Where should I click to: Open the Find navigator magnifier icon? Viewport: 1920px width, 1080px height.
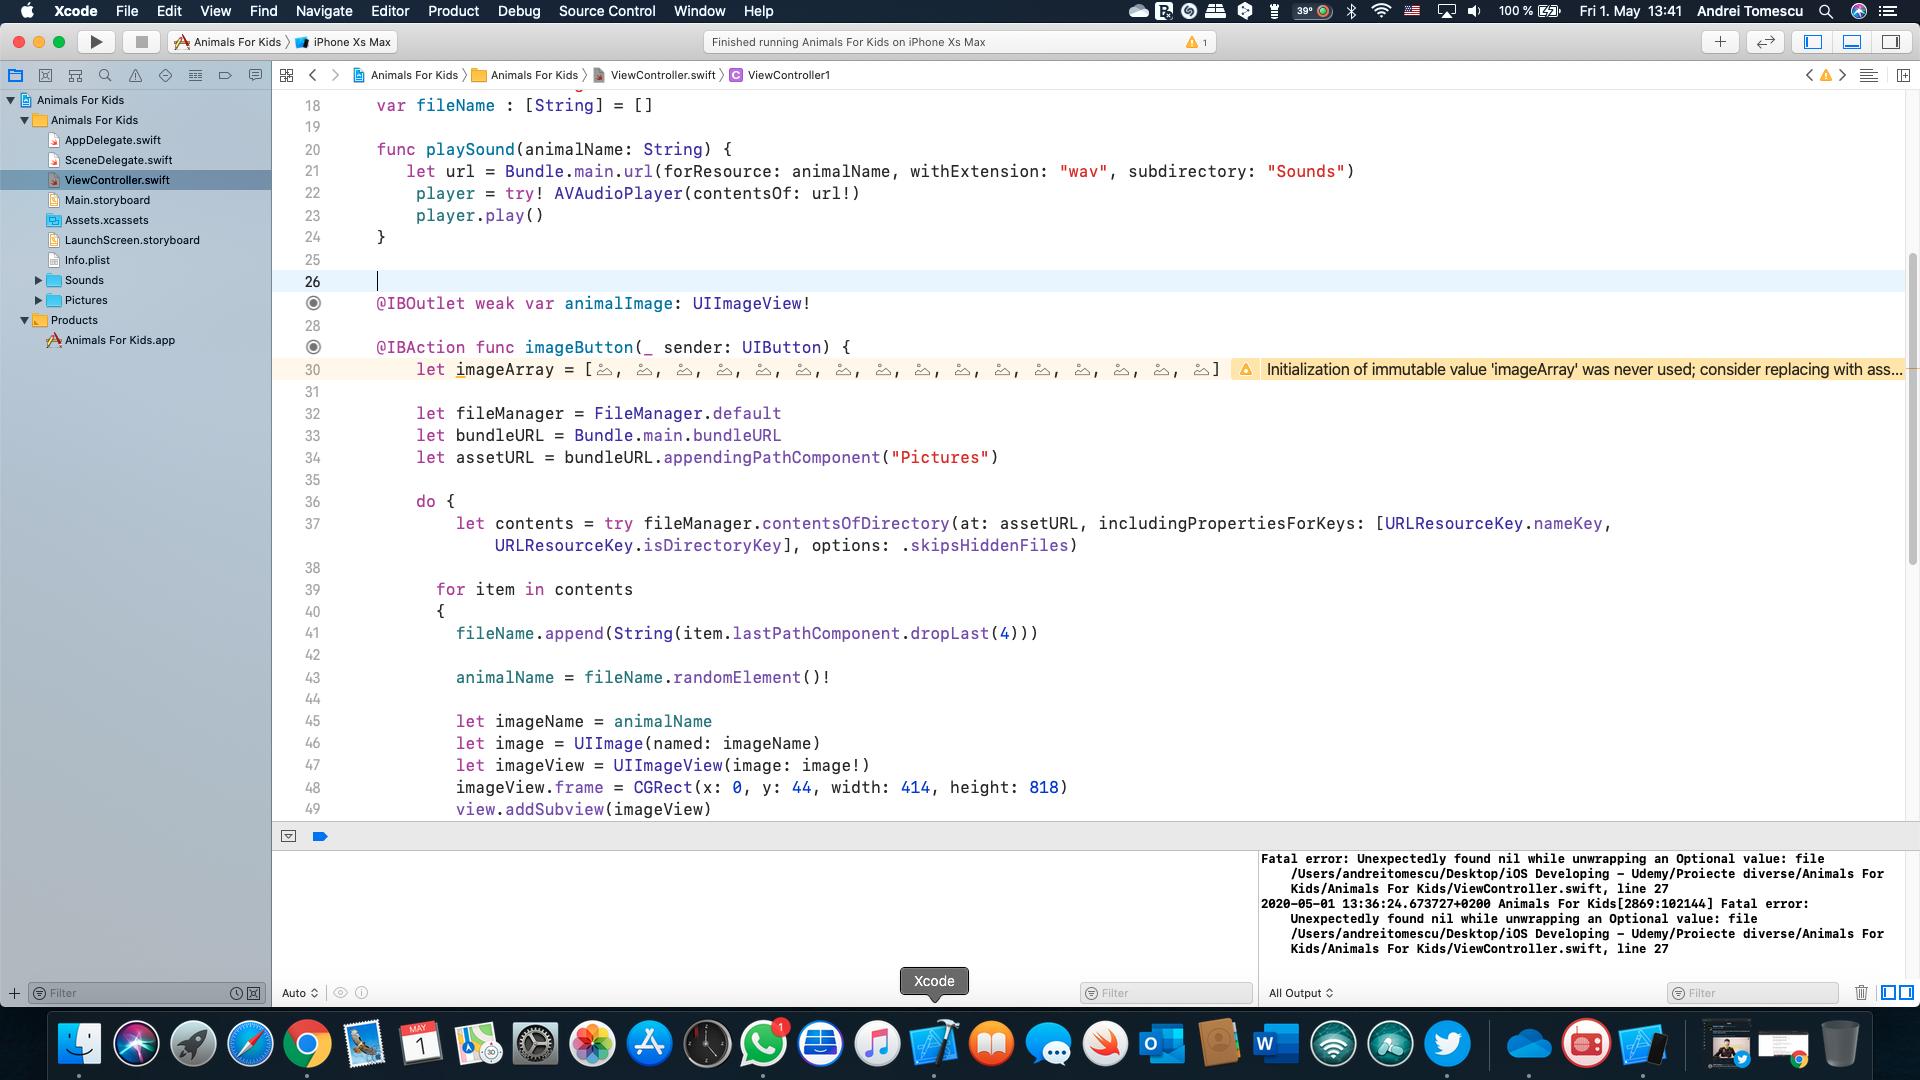pos(105,75)
